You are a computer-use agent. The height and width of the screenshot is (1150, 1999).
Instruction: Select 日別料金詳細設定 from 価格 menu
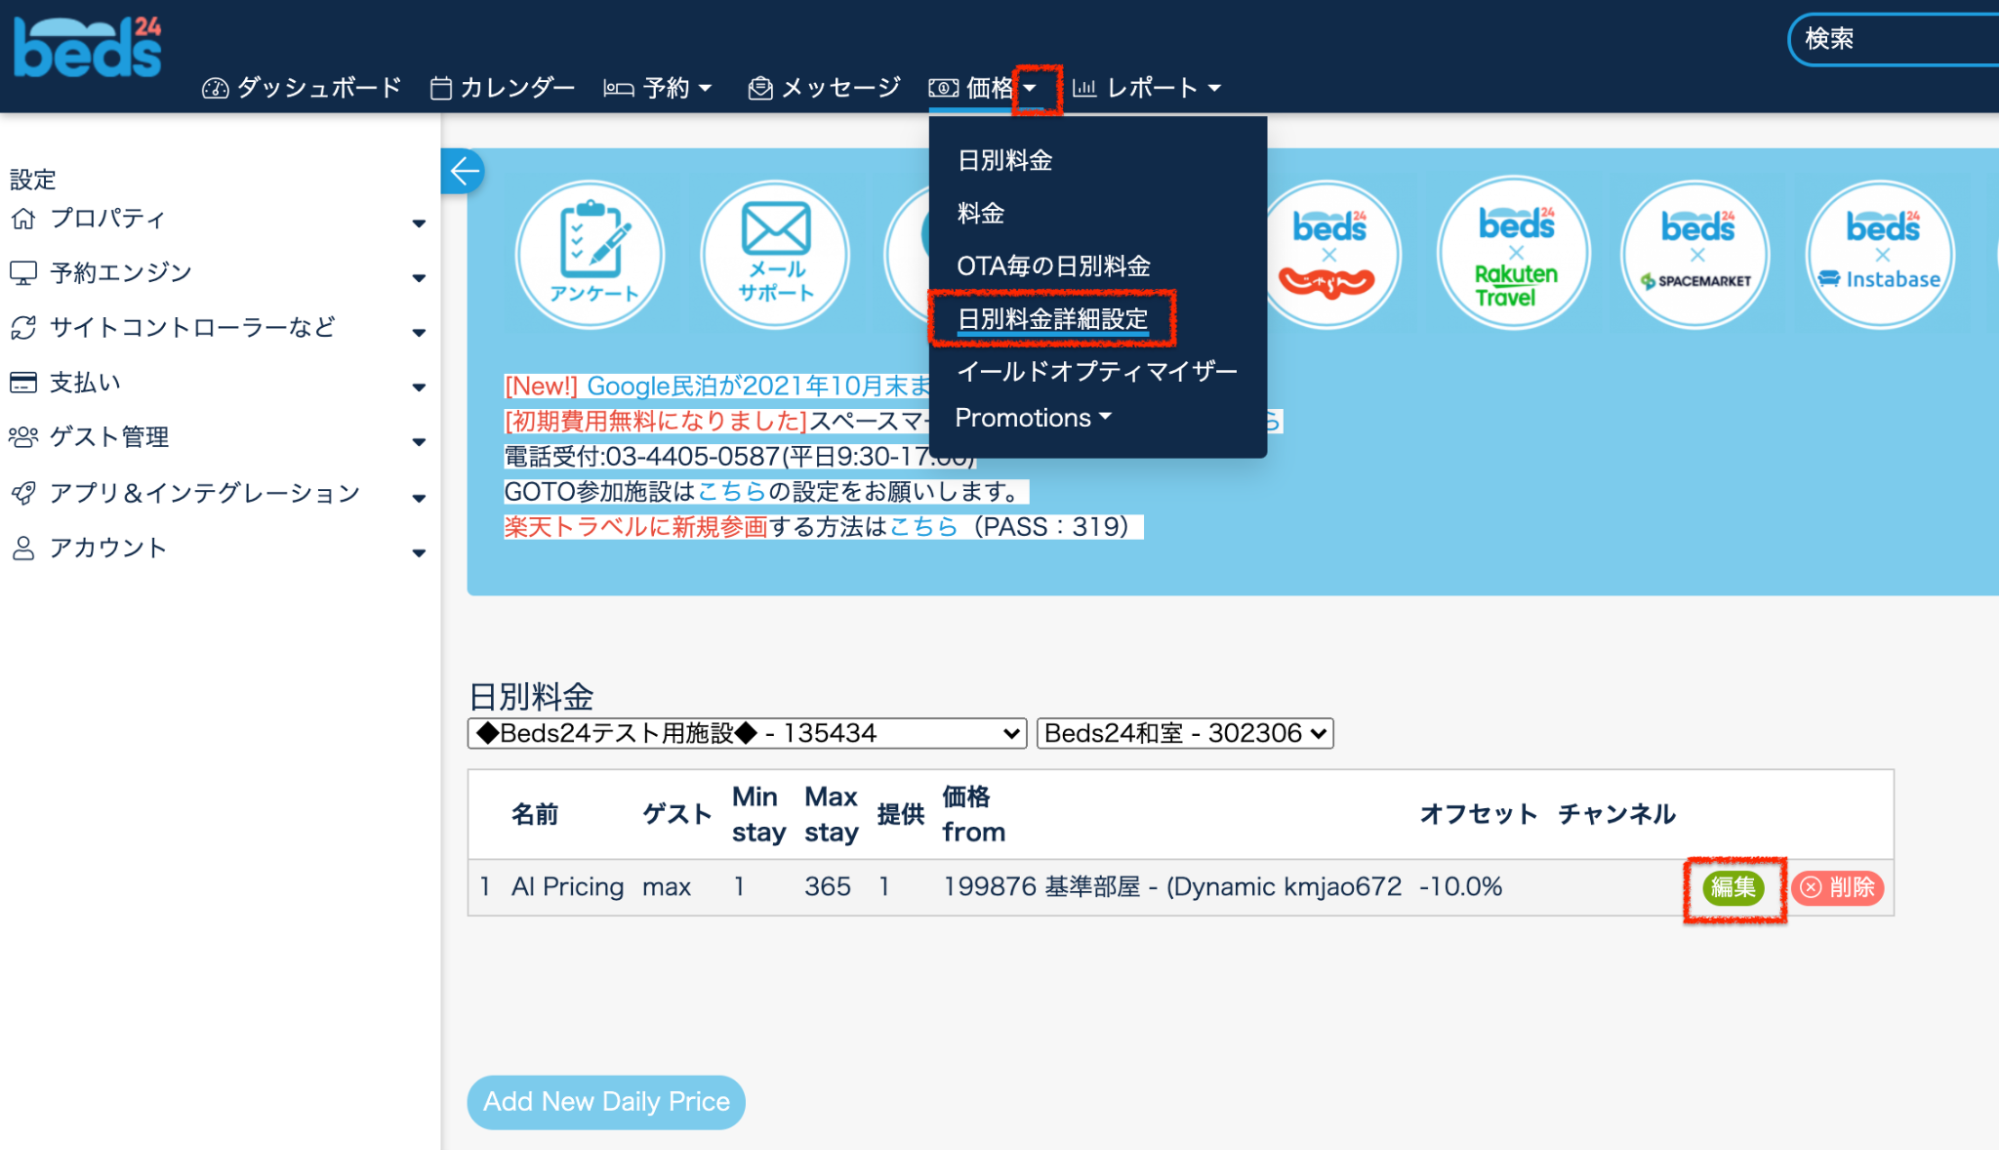[x=1052, y=319]
